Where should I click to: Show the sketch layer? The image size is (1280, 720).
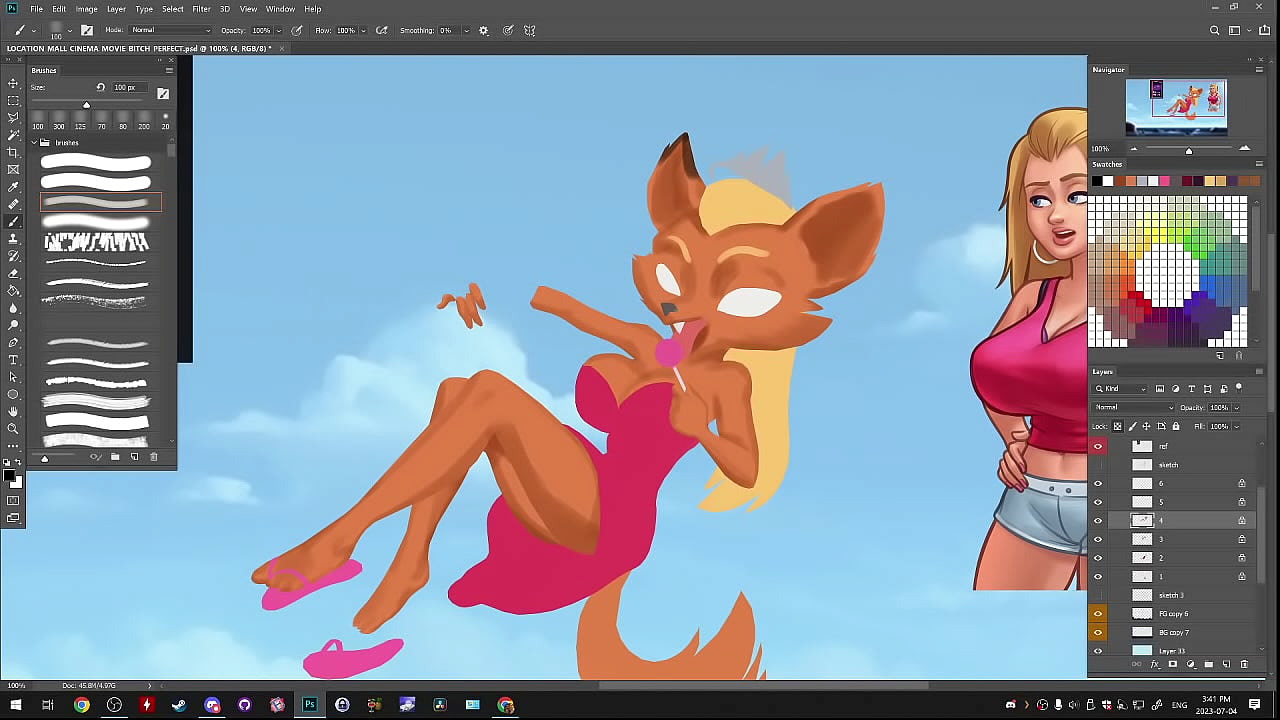point(1098,465)
